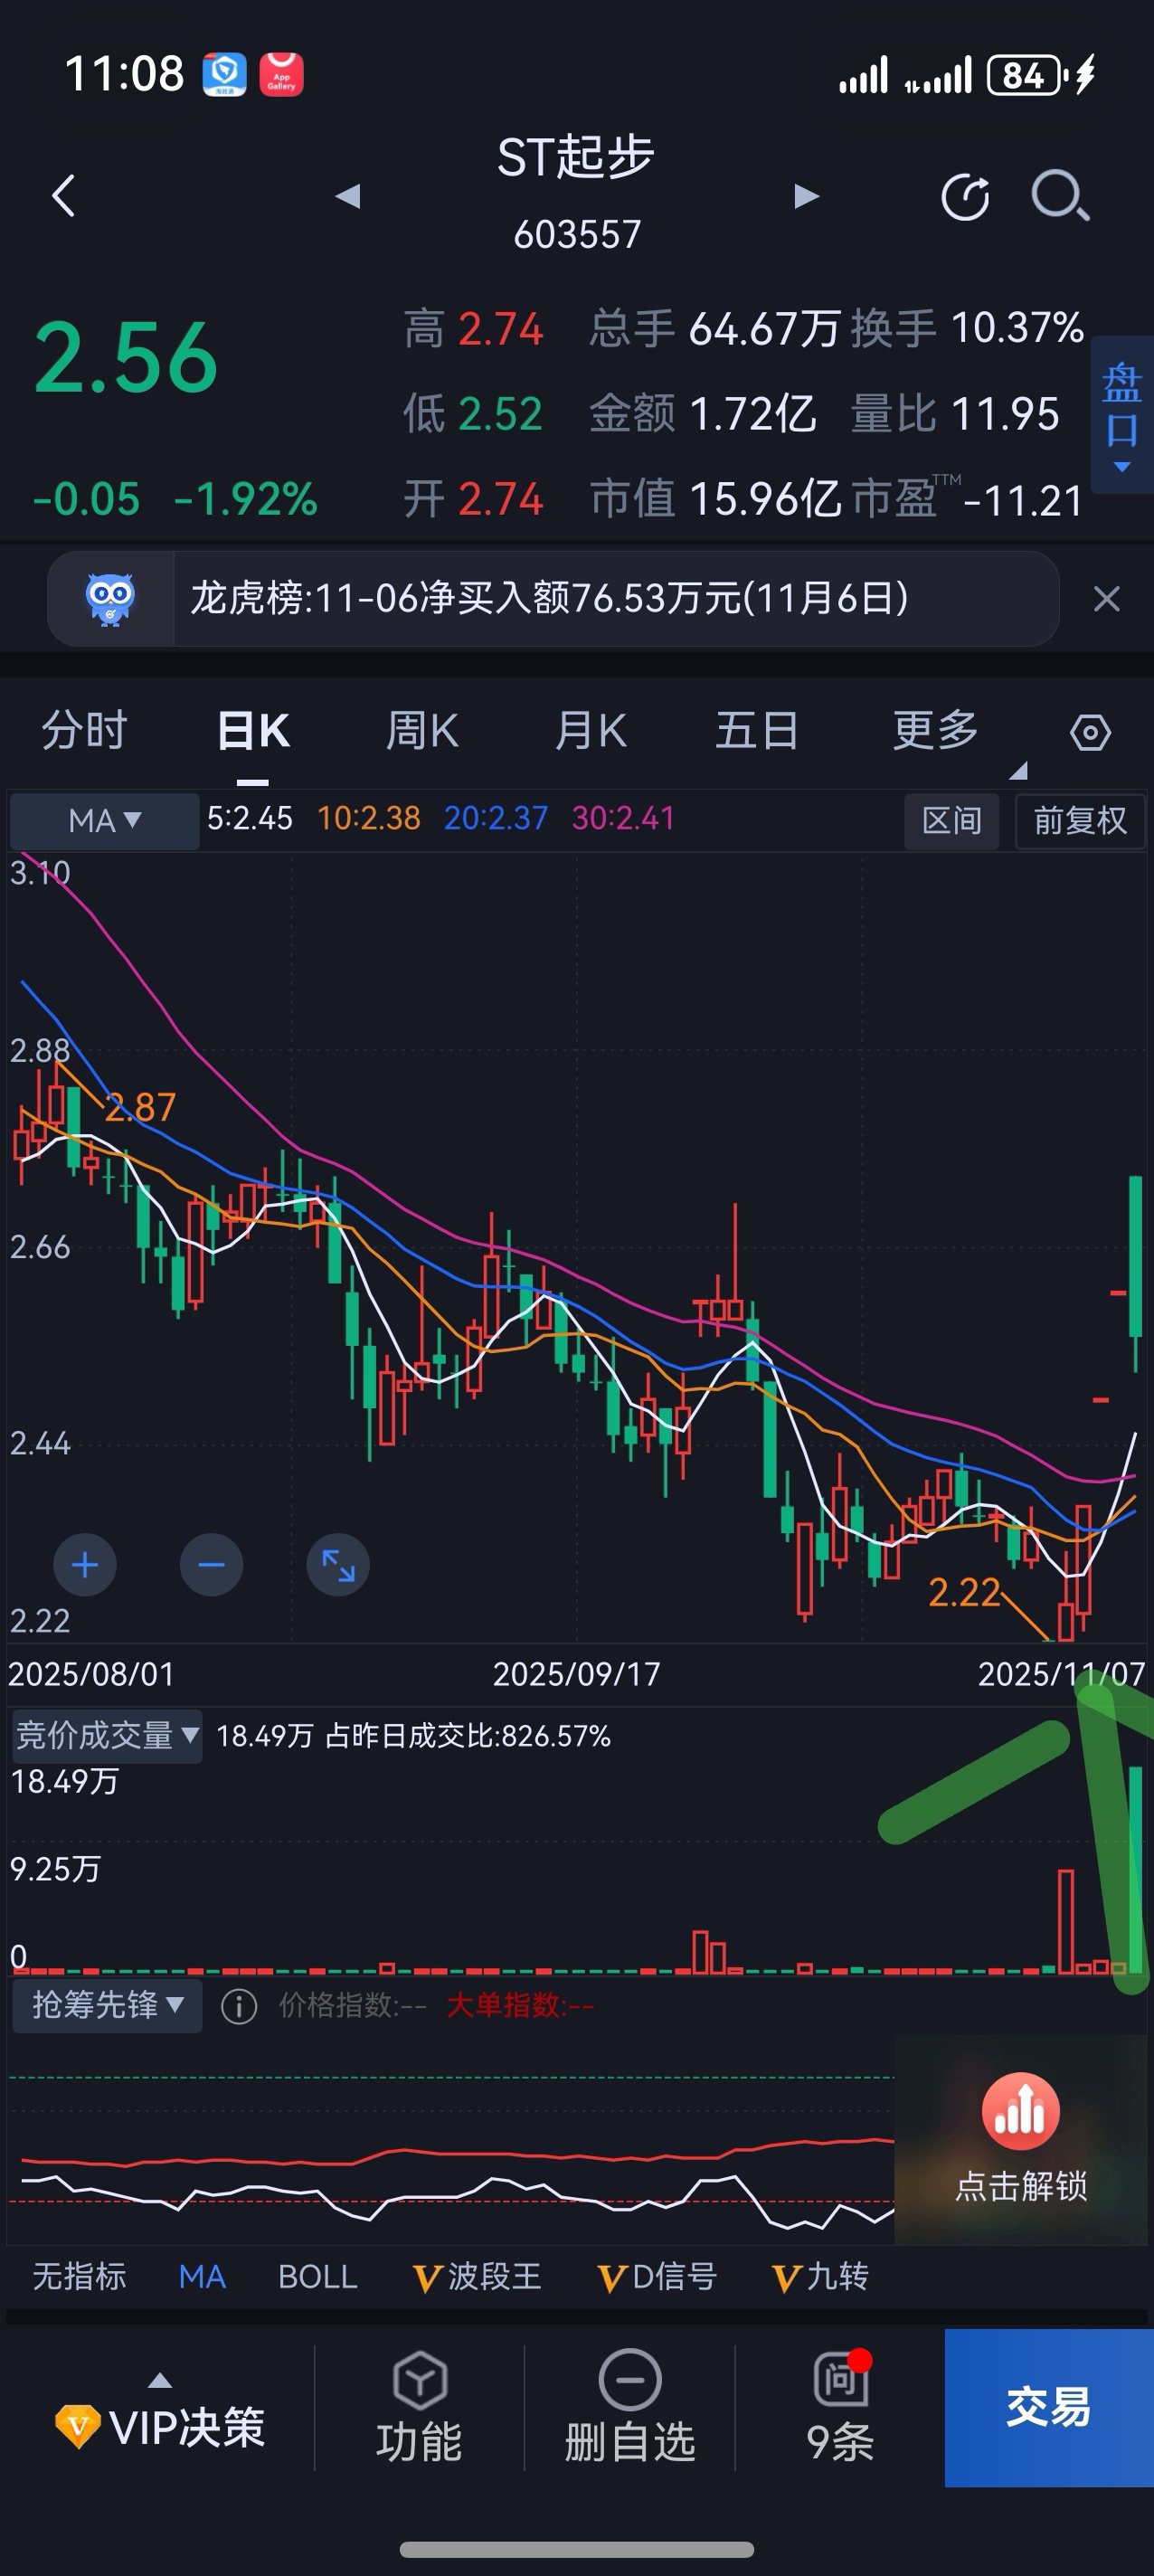Viewport: 1154px width, 2576px height.
Task: Open the 交易 trade button
Action: (1049, 2408)
